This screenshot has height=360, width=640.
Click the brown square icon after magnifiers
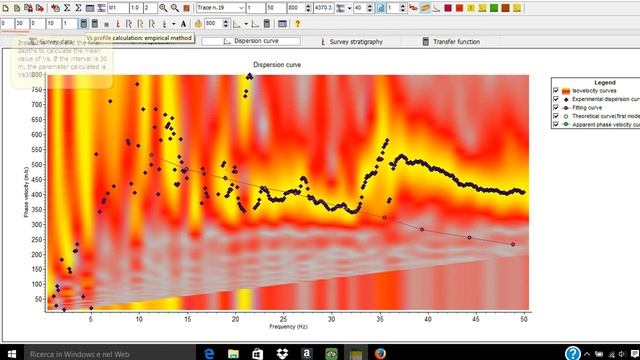[x=186, y=8]
